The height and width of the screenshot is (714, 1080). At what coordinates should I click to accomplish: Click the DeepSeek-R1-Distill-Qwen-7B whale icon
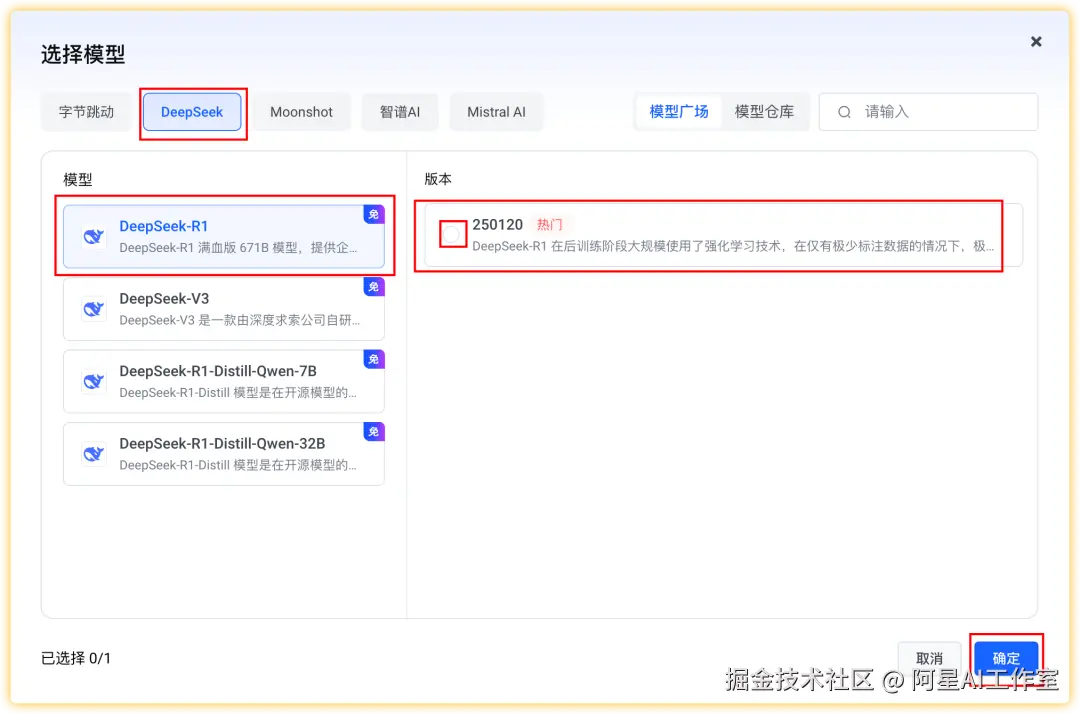94,381
